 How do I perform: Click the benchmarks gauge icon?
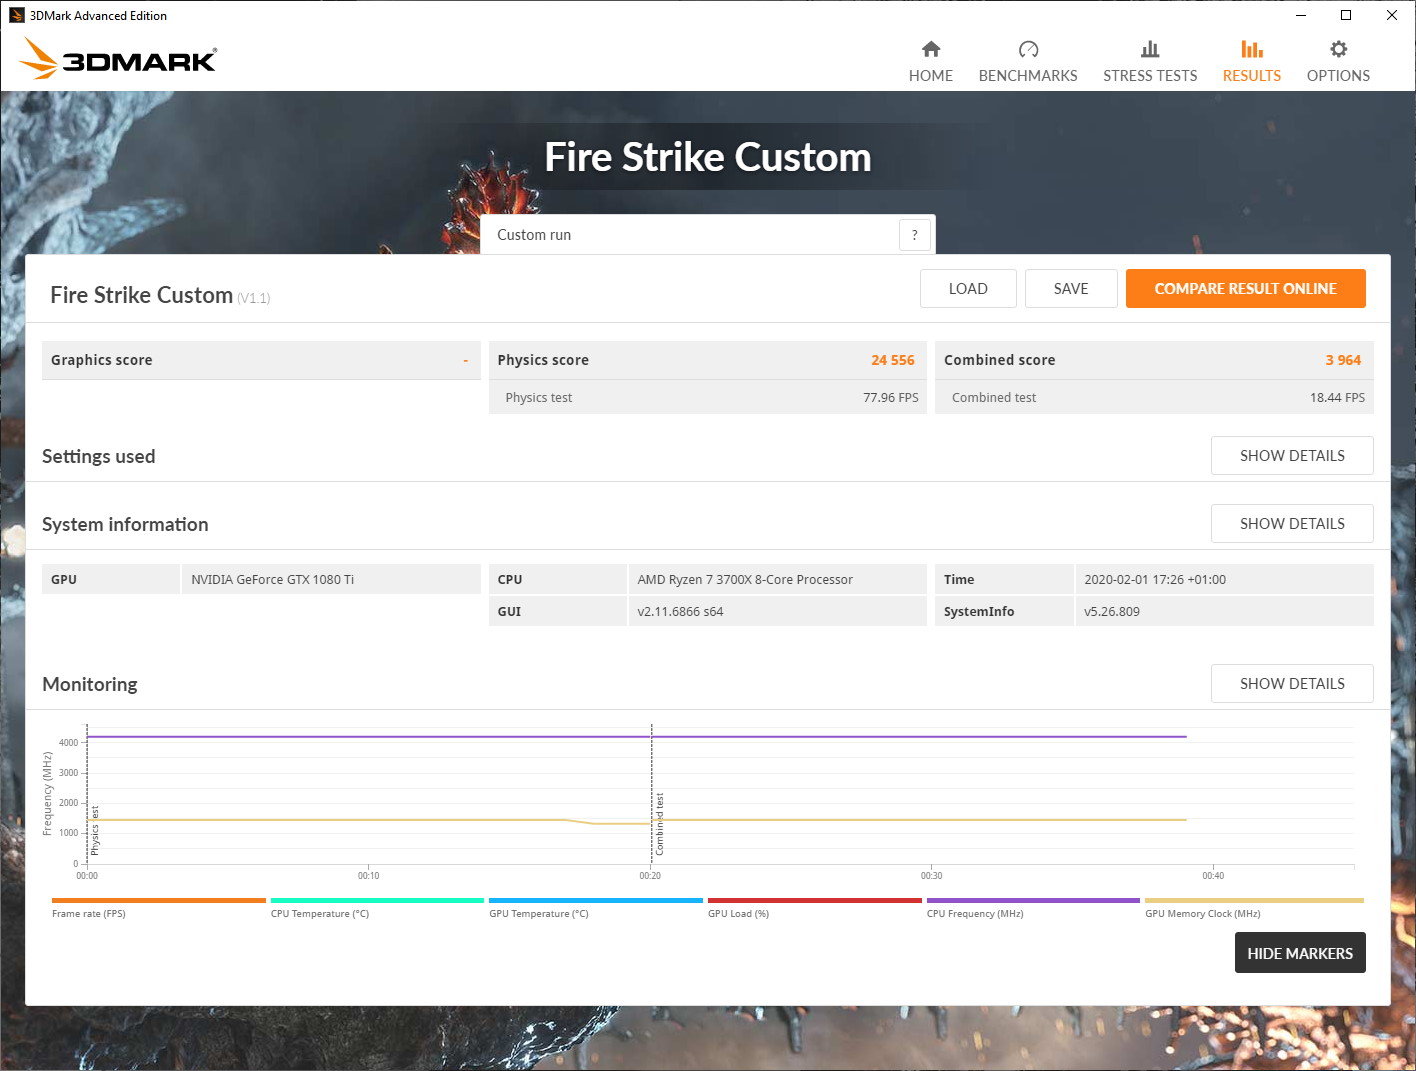(x=1028, y=49)
